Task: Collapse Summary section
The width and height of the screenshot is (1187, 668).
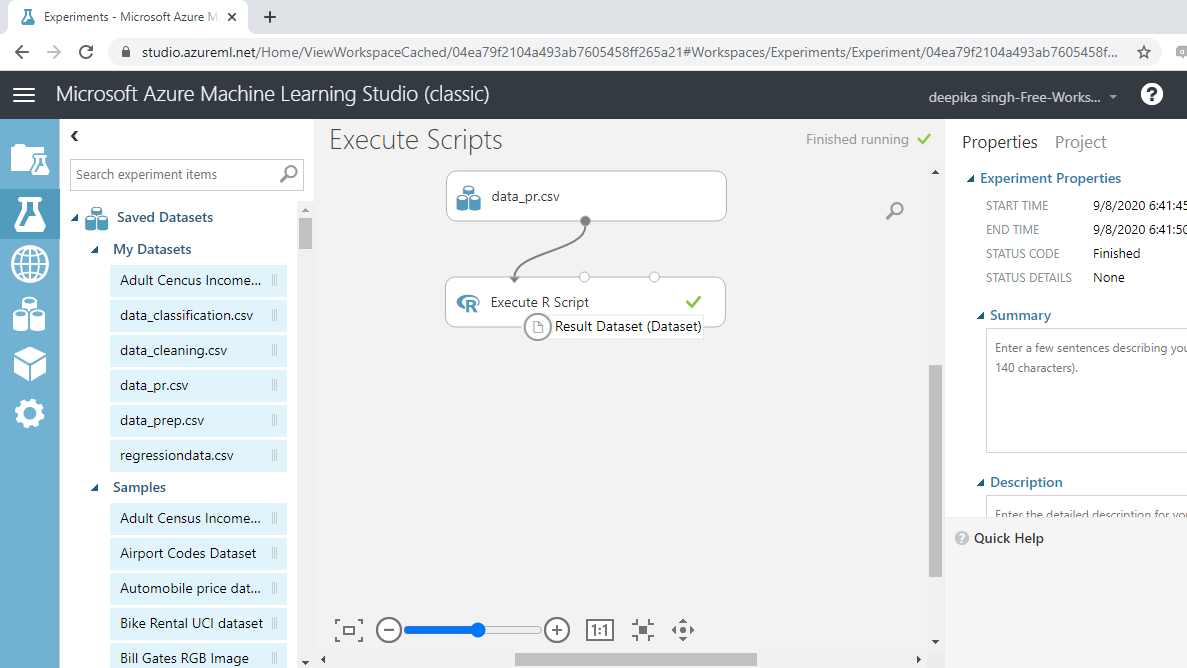Action: click(980, 316)
